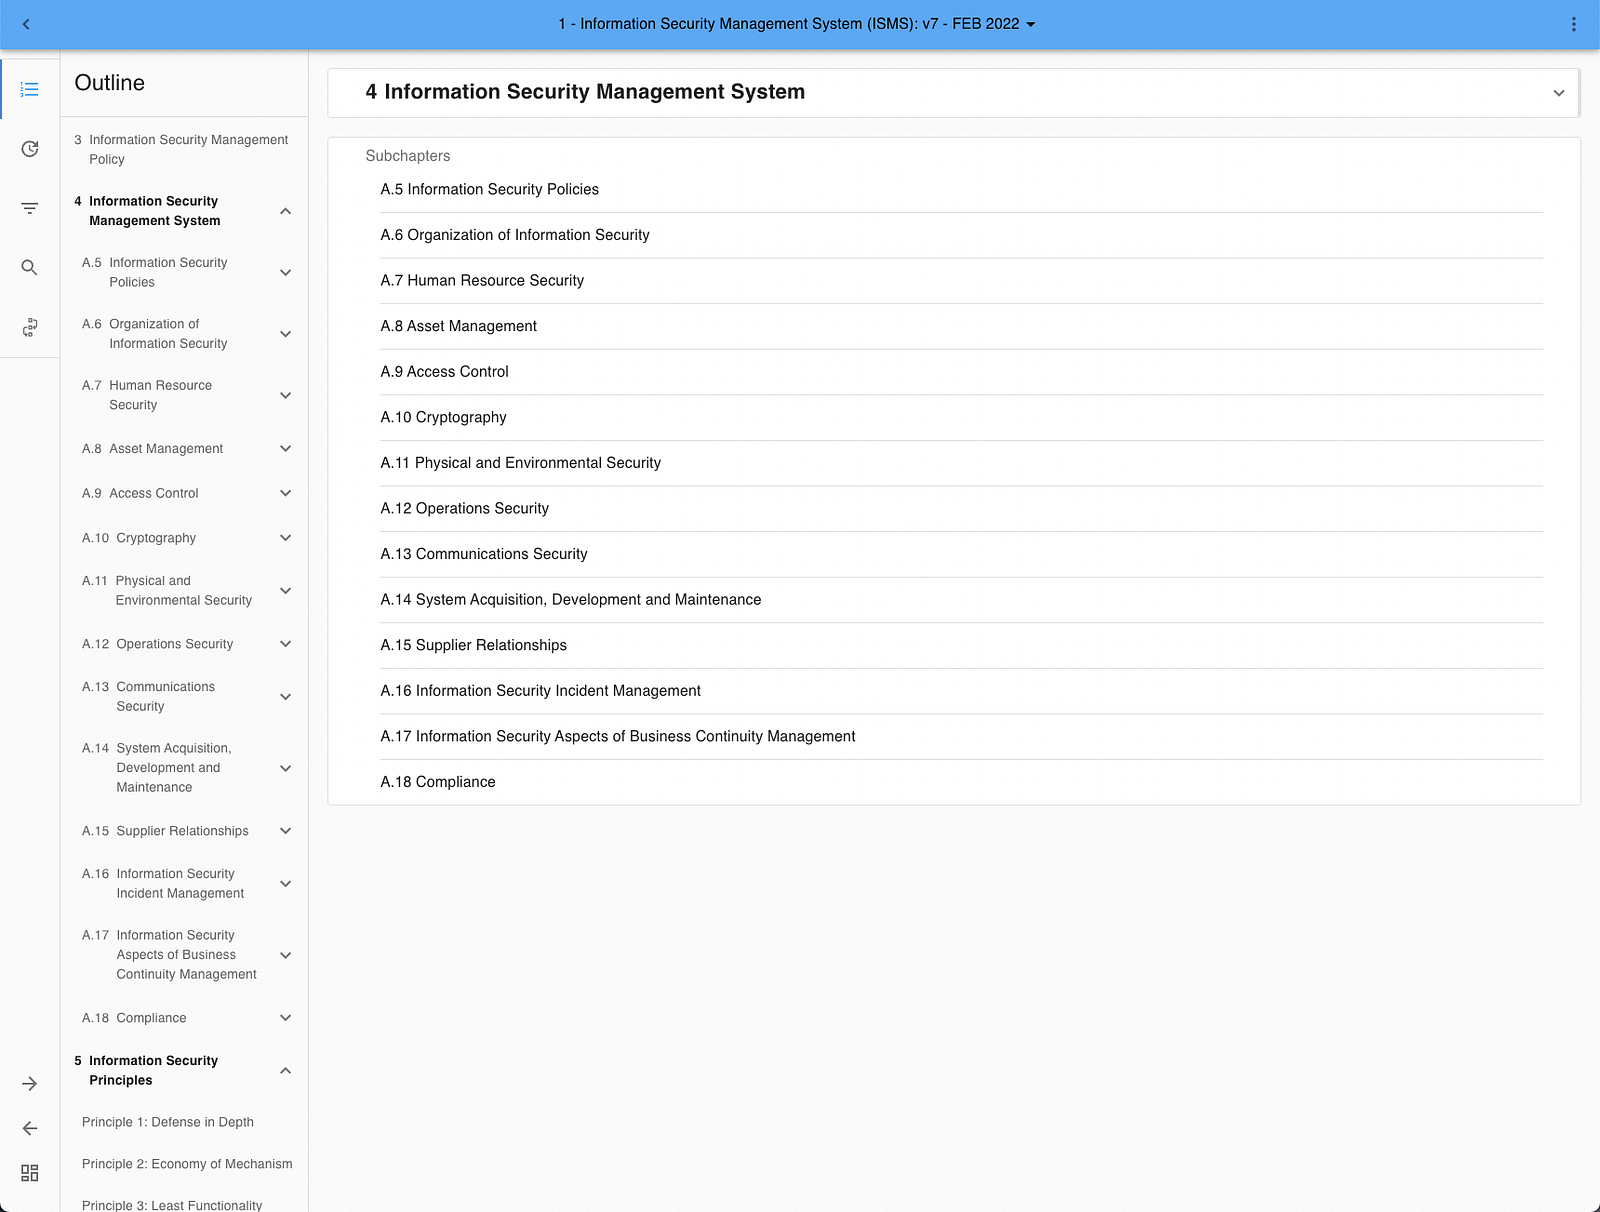Image resolution: width=1600 pixels, height=1212 pixels.
Task: Open subchapter A.17 Business Continuity Management
Action: [x=617, y=737]
